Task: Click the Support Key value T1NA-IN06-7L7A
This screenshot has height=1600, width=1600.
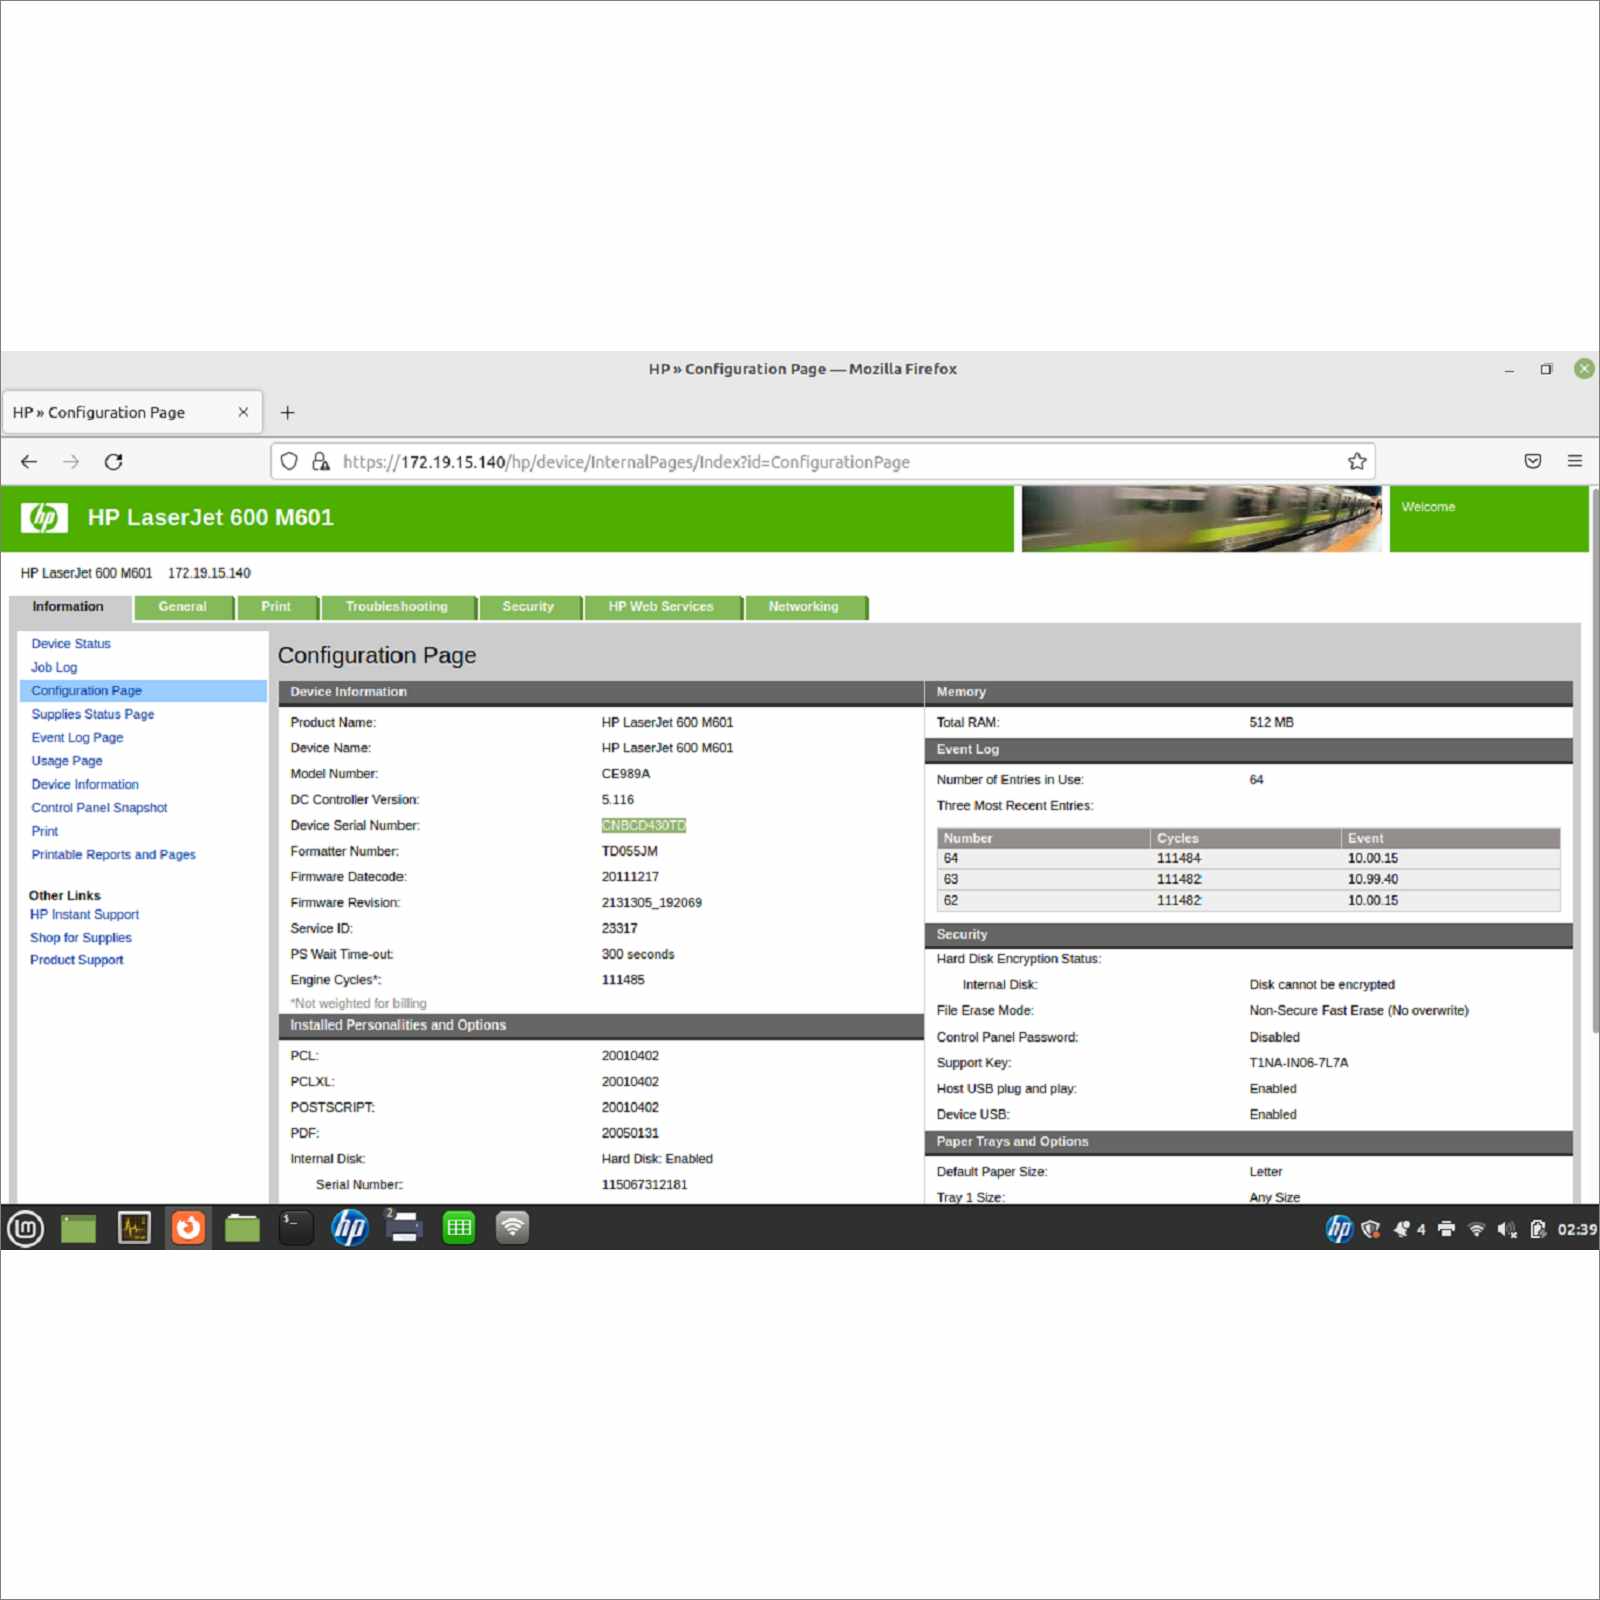Action: (1299, 1063)
